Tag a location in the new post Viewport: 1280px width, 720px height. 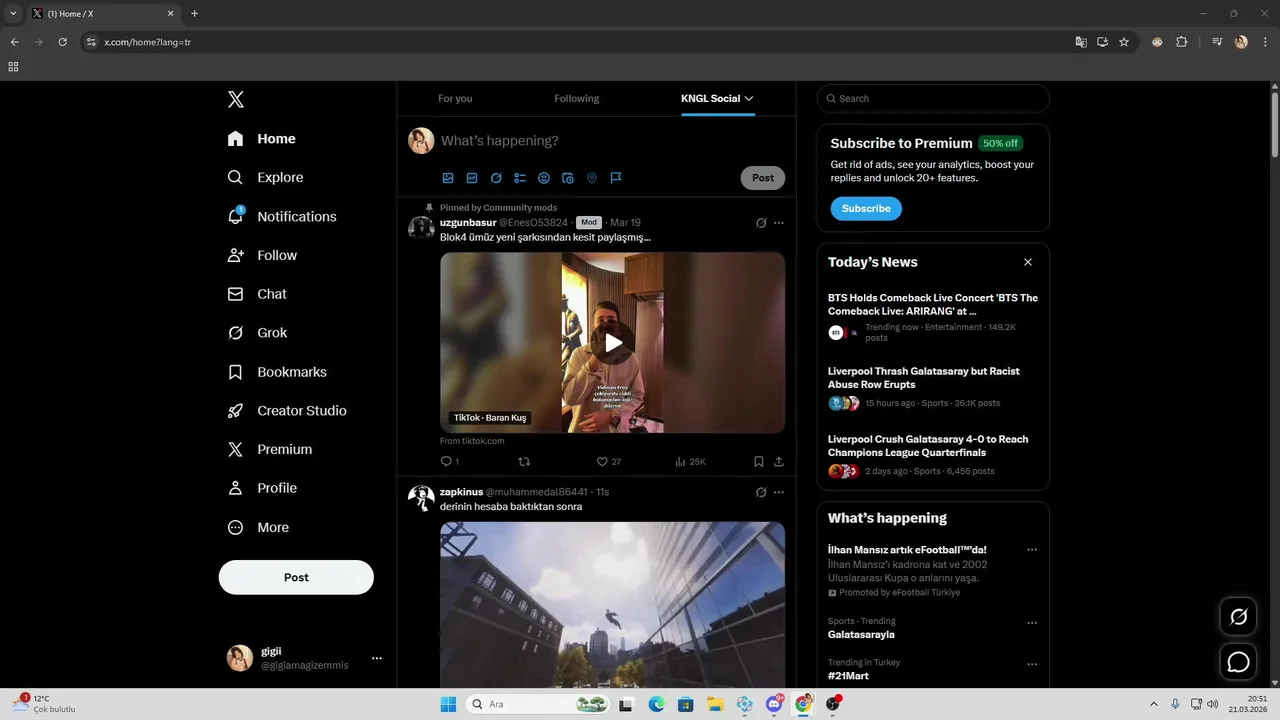point(592,178)
